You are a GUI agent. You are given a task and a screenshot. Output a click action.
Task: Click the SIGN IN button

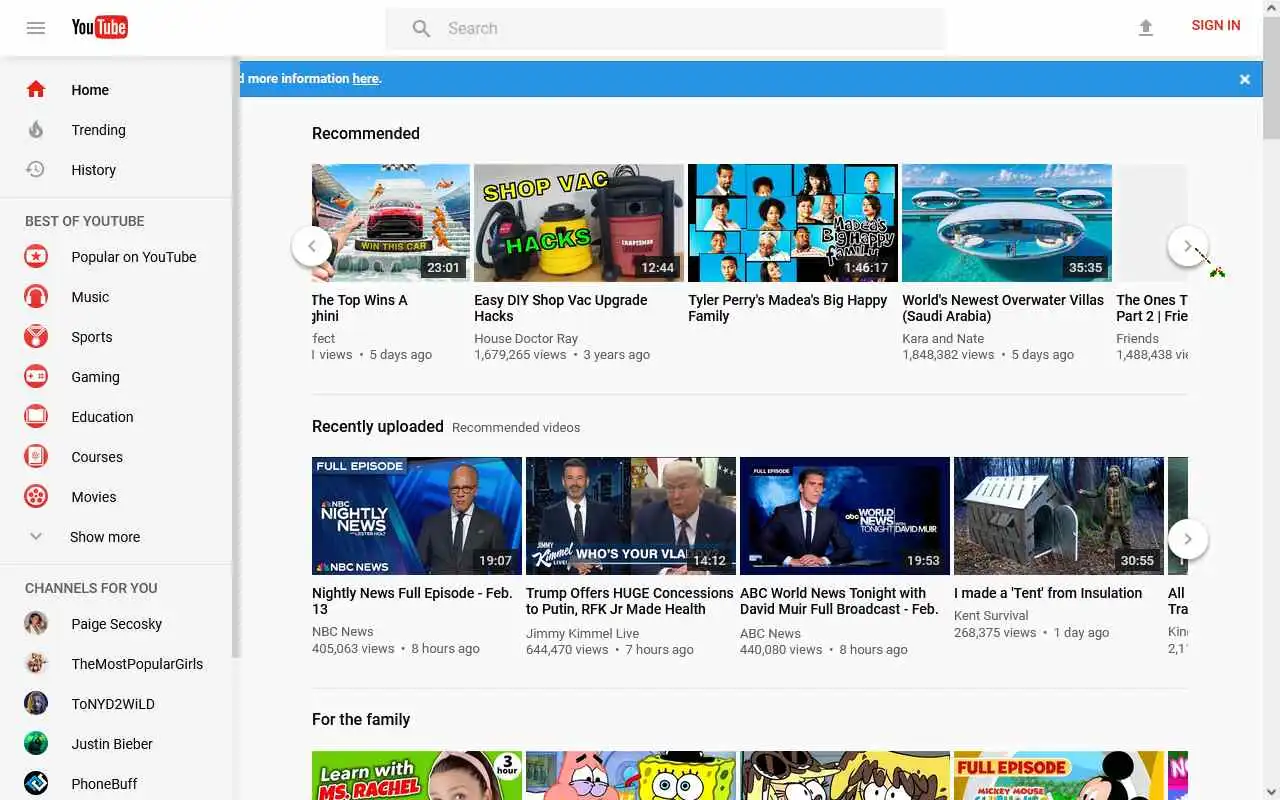tap(1216, 26)
